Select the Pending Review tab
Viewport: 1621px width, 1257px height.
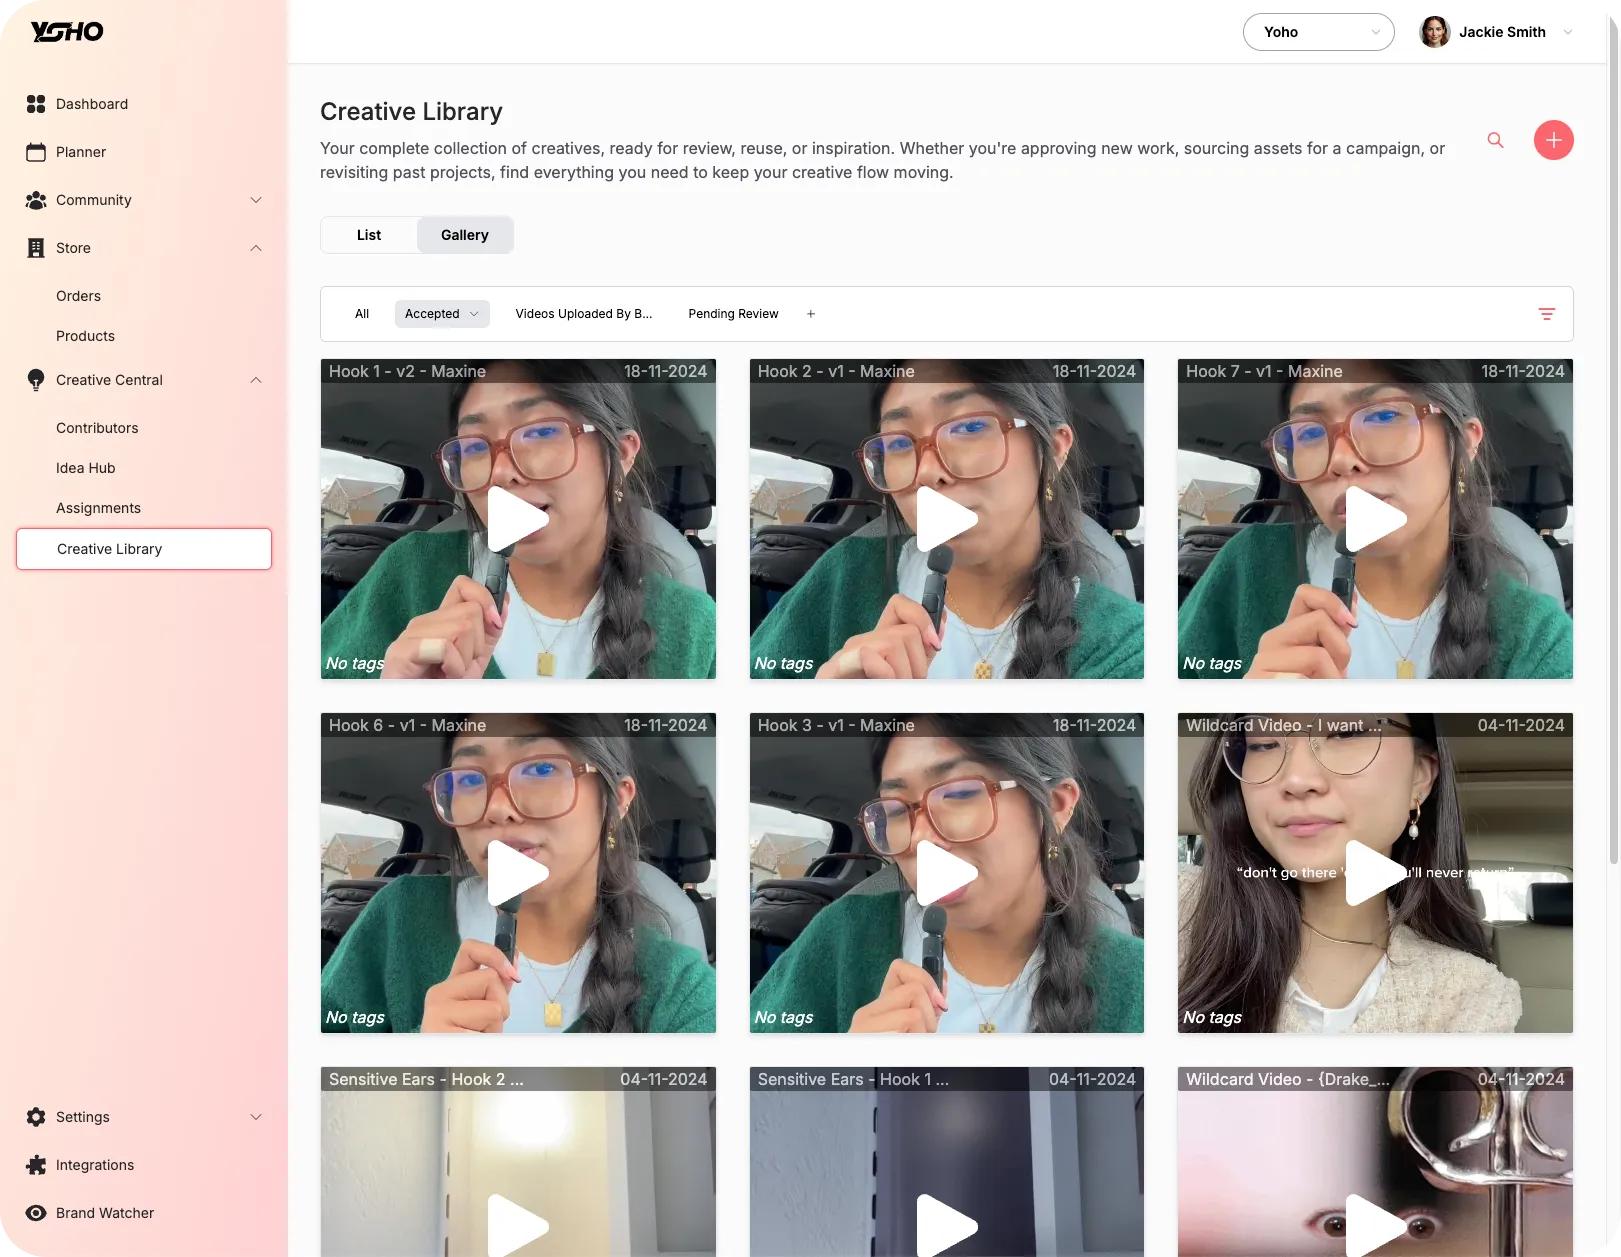click(733, 314)
